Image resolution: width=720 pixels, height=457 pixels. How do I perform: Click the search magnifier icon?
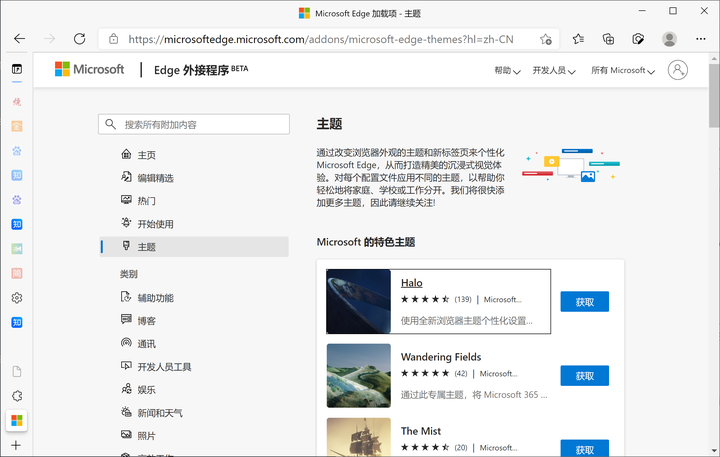point(110,124)
